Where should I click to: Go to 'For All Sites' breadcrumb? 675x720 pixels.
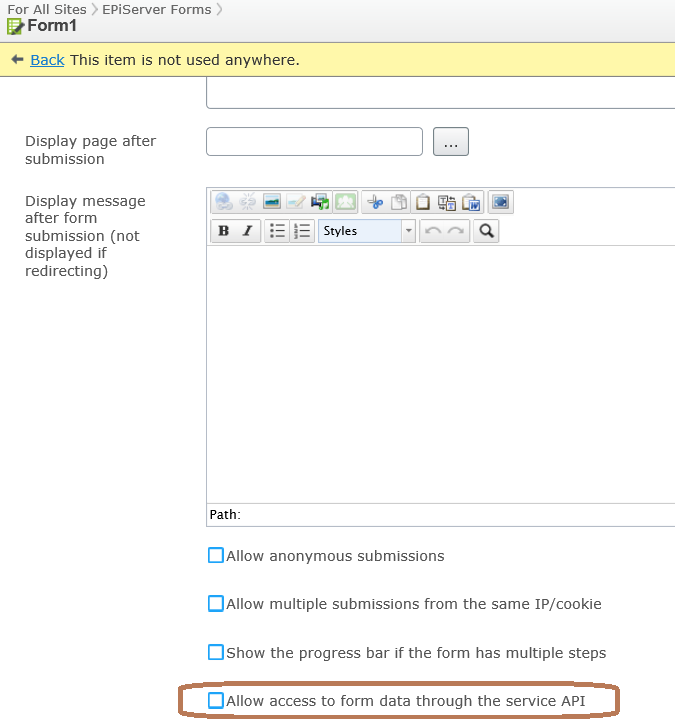[x=47, y=9]
